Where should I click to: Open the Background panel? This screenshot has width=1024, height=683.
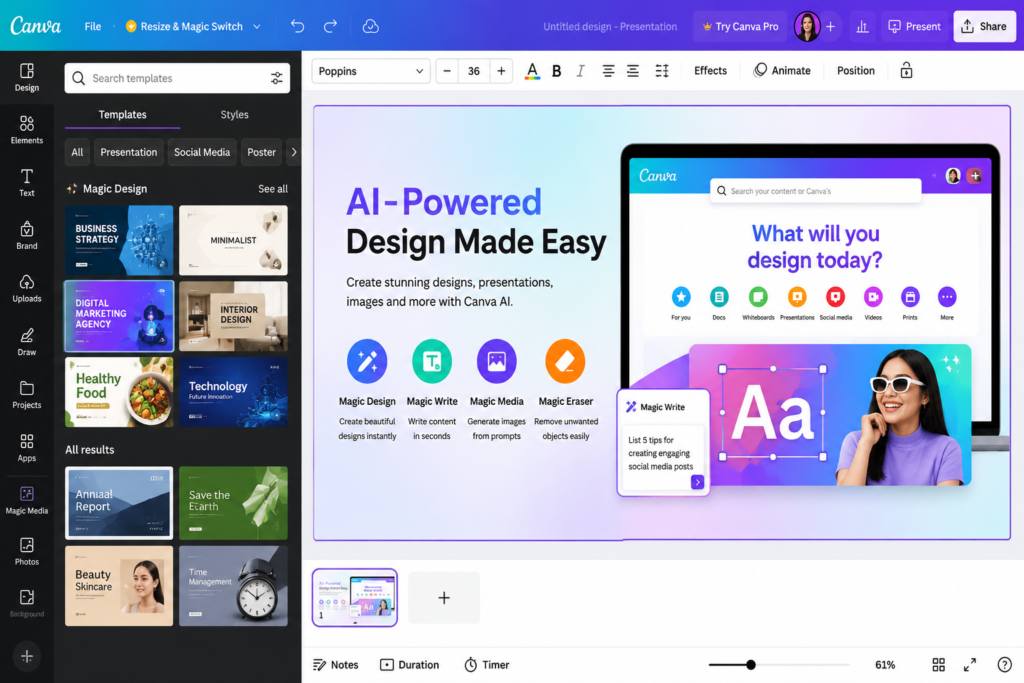[x=27, y=604]
